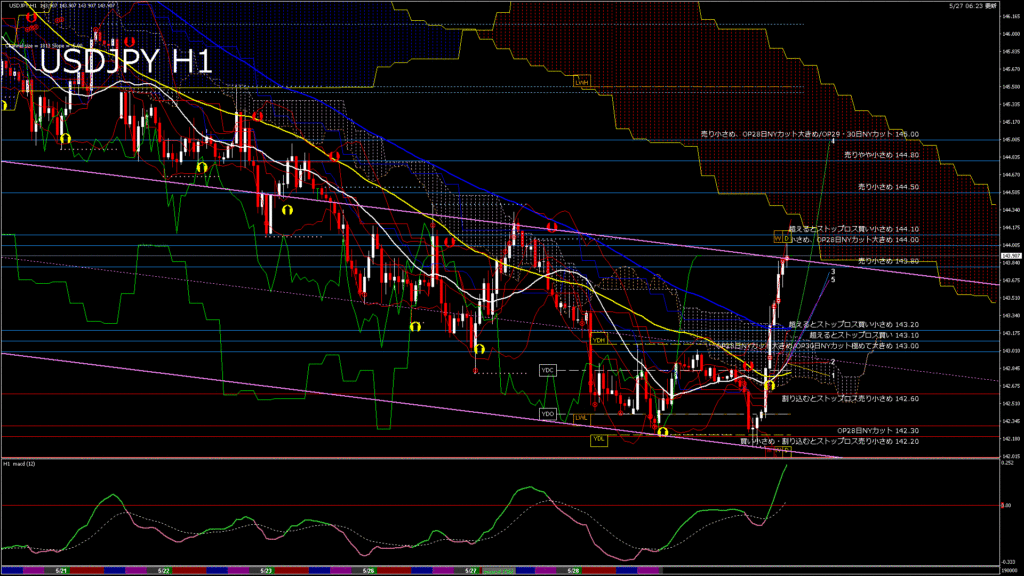Click the 売りやや小さめ 144.80 annotation
Viewport: 1024px width, 576px height.
pos(882,155)
